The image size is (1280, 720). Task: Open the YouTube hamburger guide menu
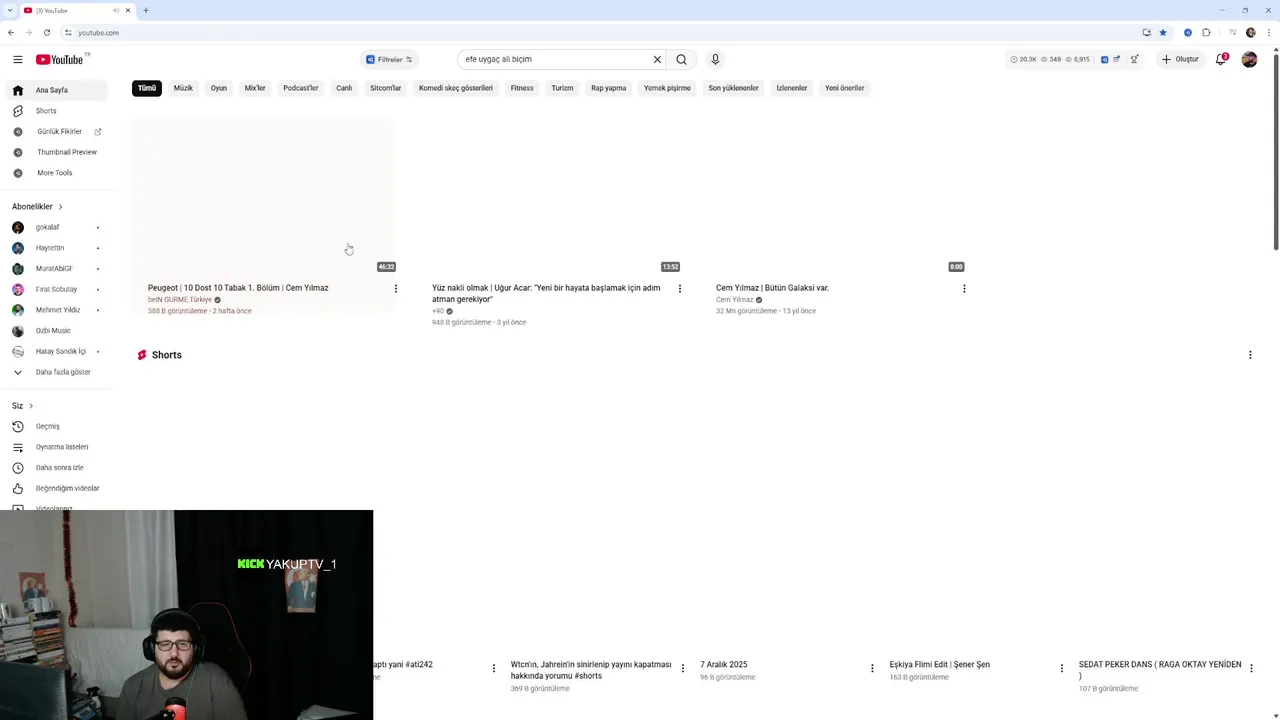tap(17, 59)
